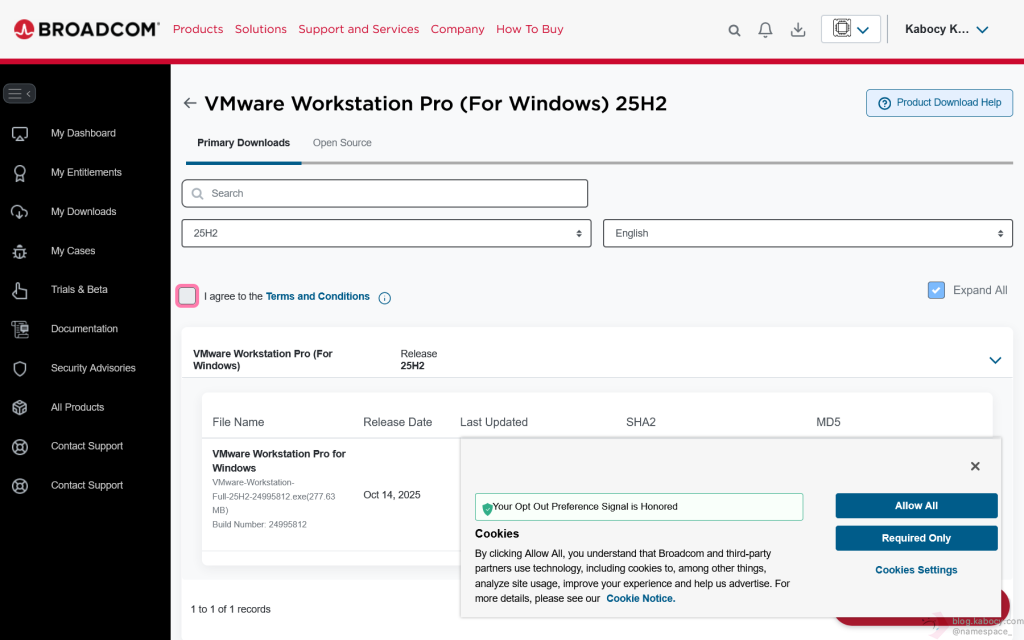
Task: Click into the Search input field
Action: (x=385, y=193)
